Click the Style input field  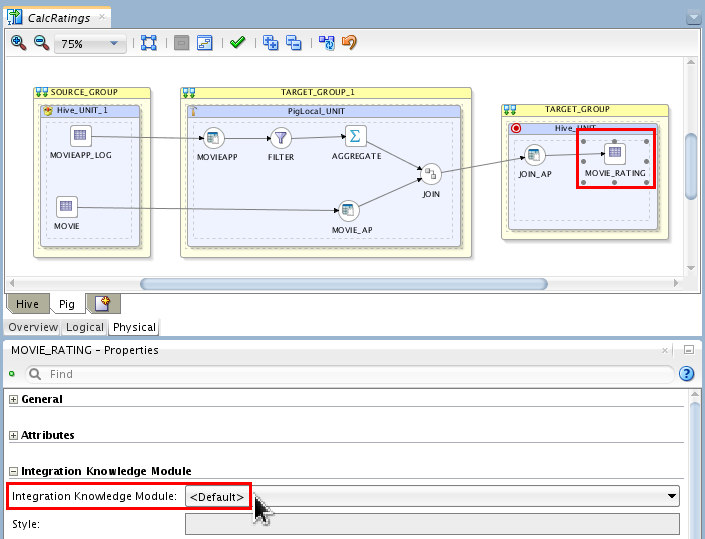point(432,524)
